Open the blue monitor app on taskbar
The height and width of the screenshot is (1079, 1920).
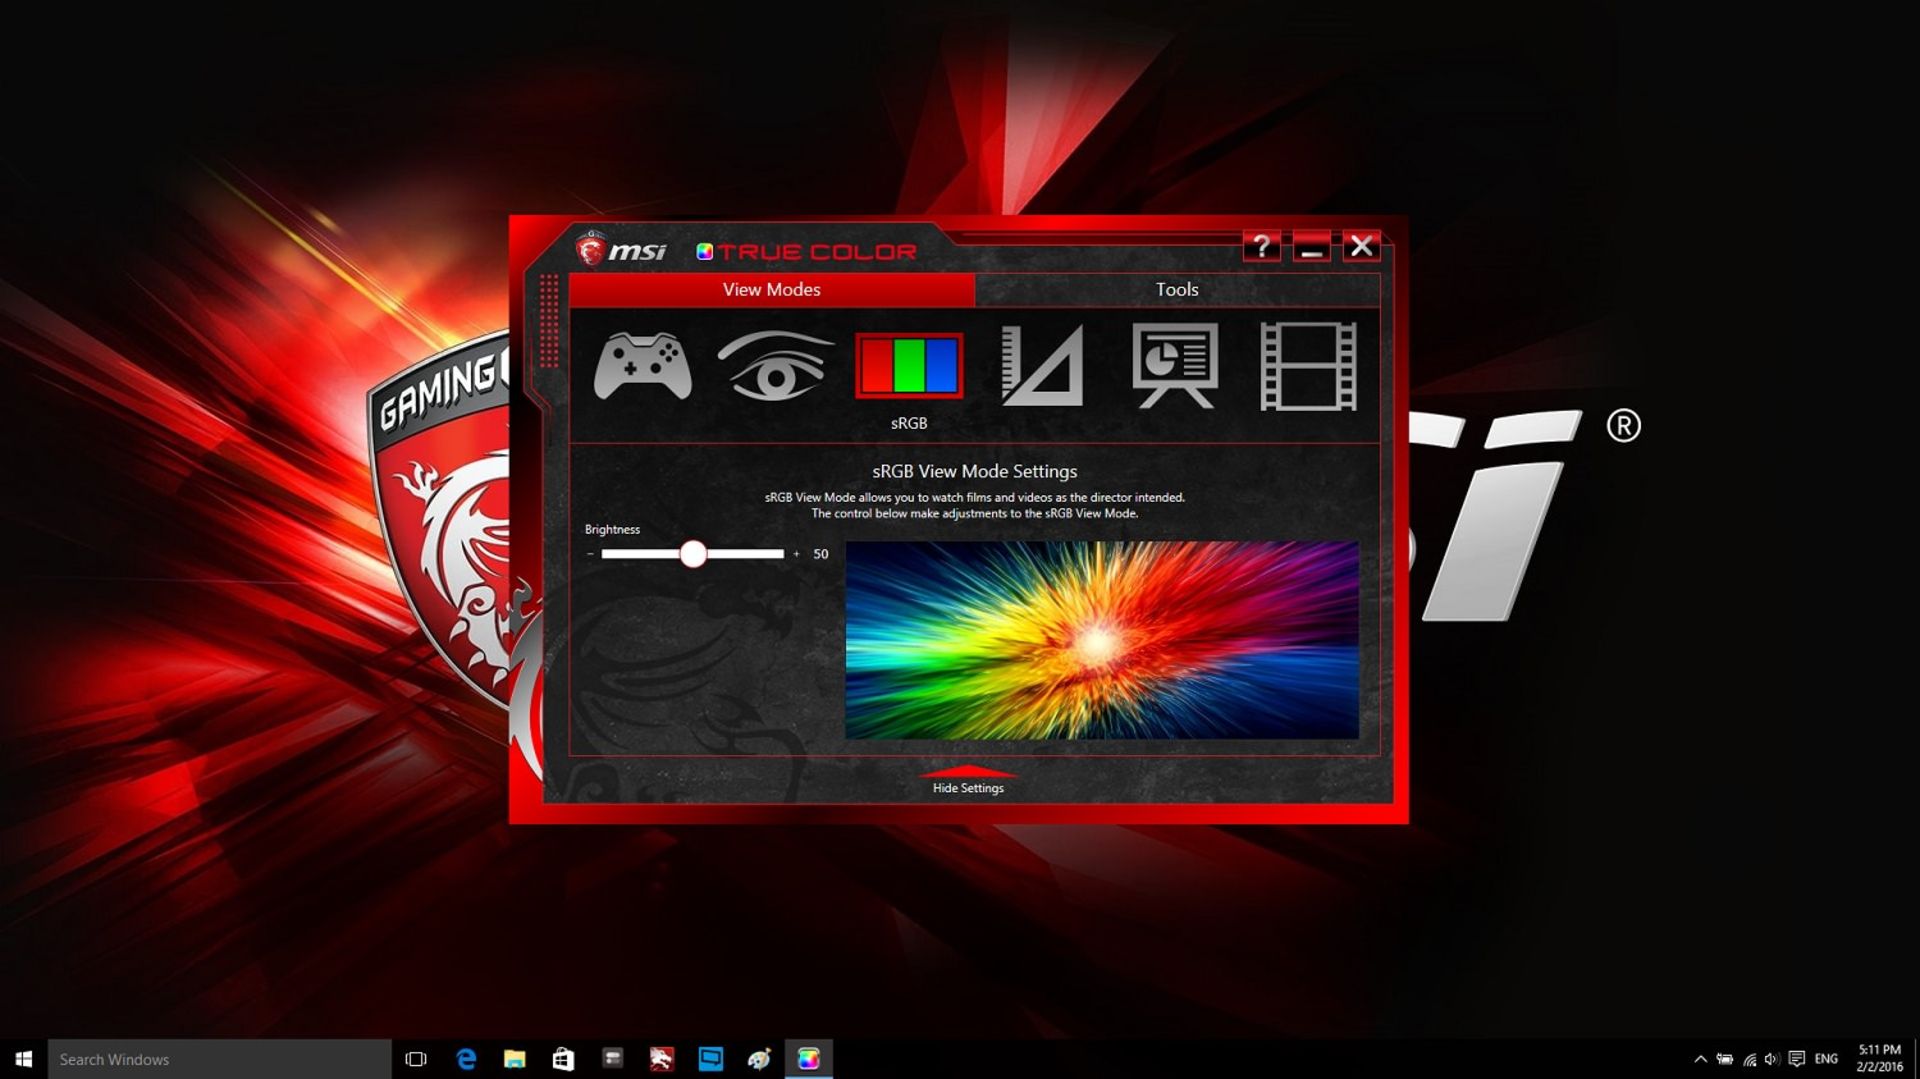(x=711, y=1059)
